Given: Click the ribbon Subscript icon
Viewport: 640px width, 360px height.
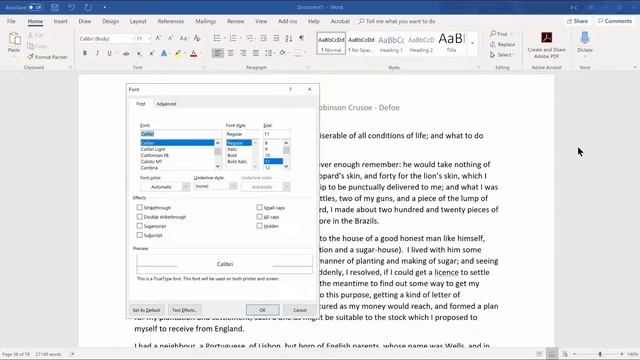Looking at the screenshot, I should pos(139,53).
